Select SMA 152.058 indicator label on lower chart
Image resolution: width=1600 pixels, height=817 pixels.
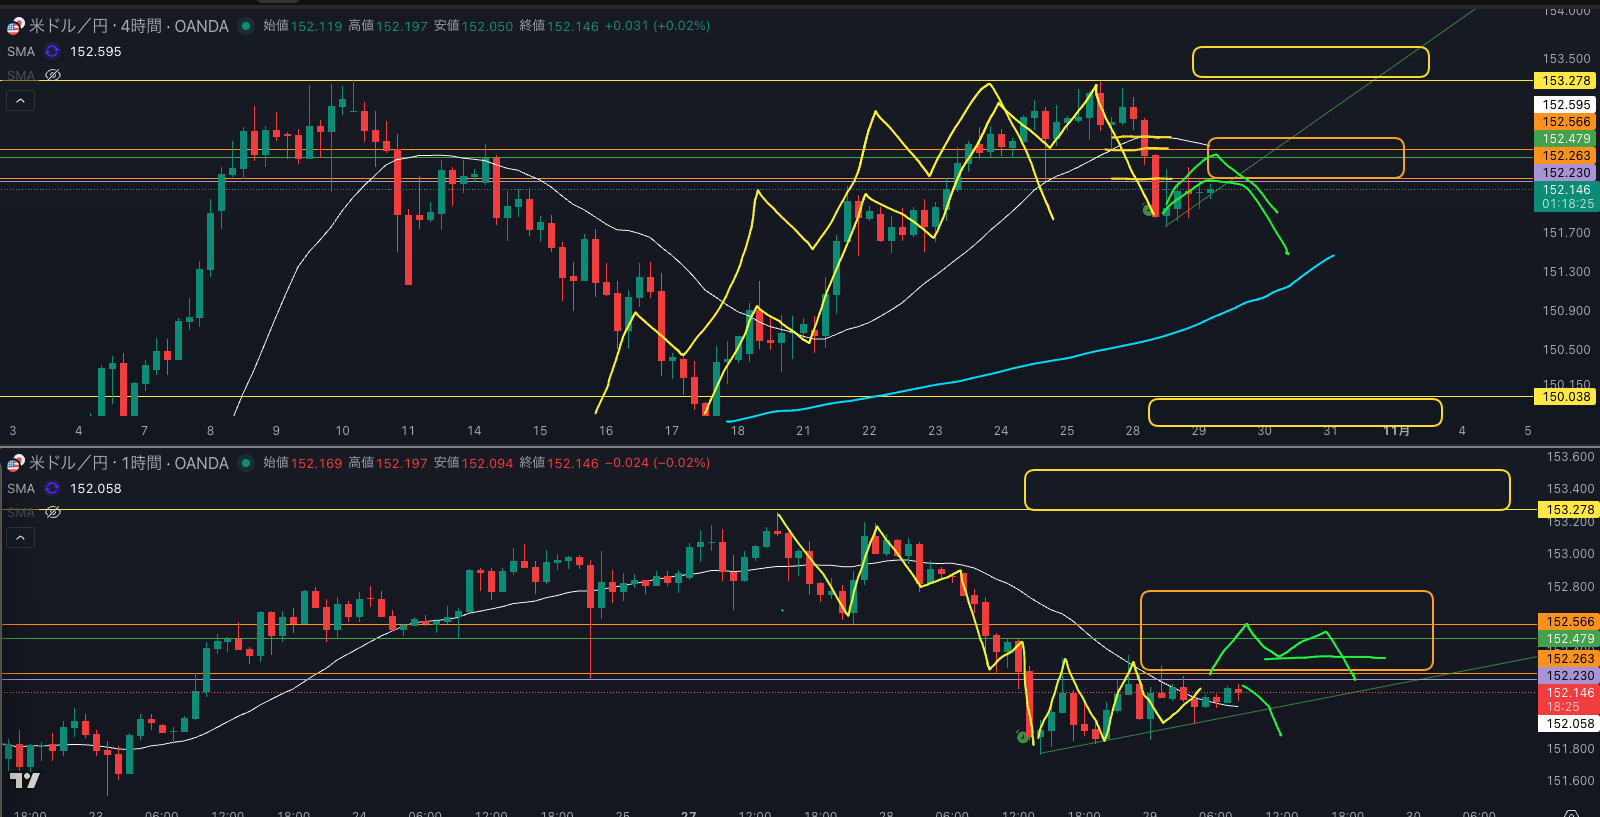pos(21,488)
